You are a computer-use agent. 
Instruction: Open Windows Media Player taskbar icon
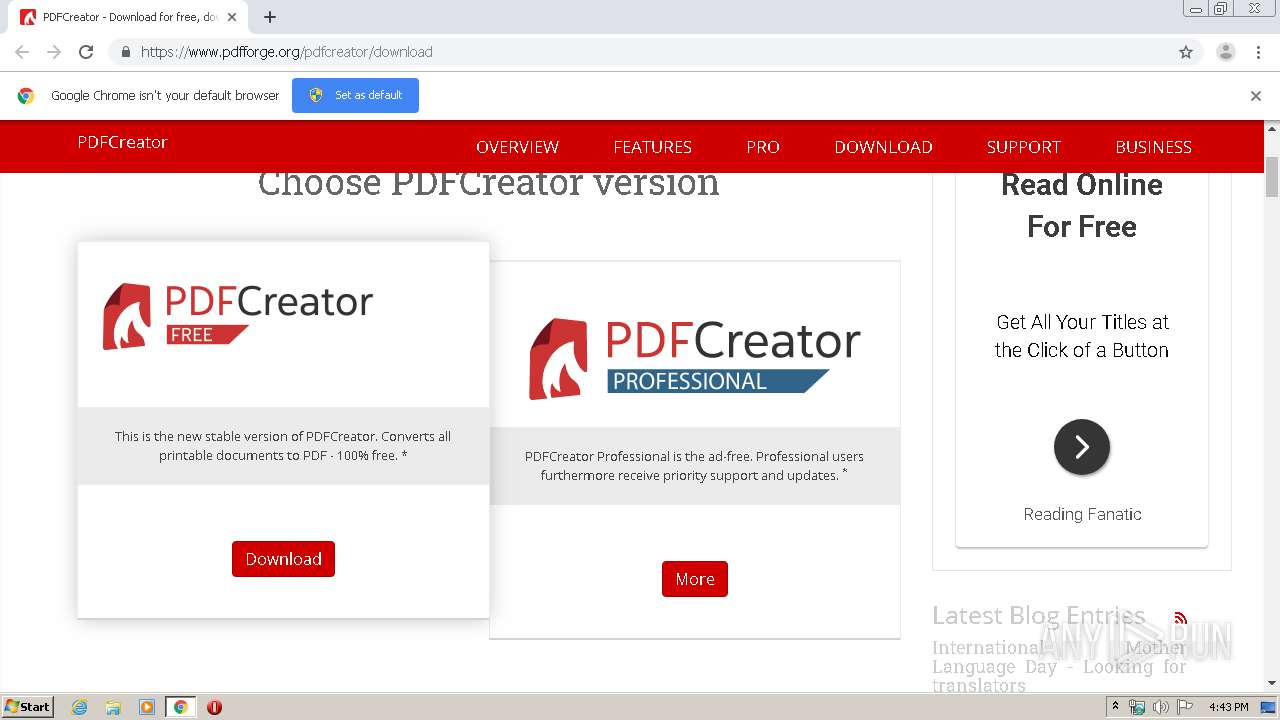tap(147, 707)
